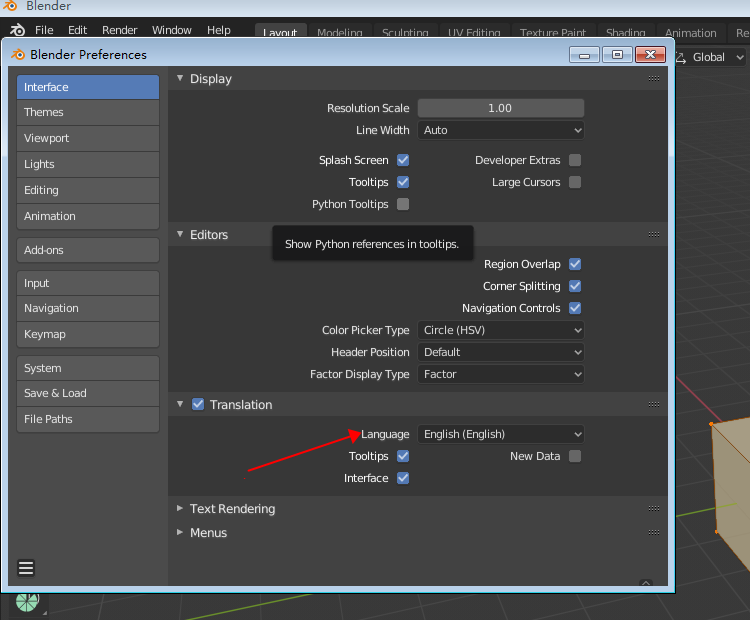The image size is (750, 620).
Task: Click the transform orientation icon beside Global
Action: tap(681, 57)
